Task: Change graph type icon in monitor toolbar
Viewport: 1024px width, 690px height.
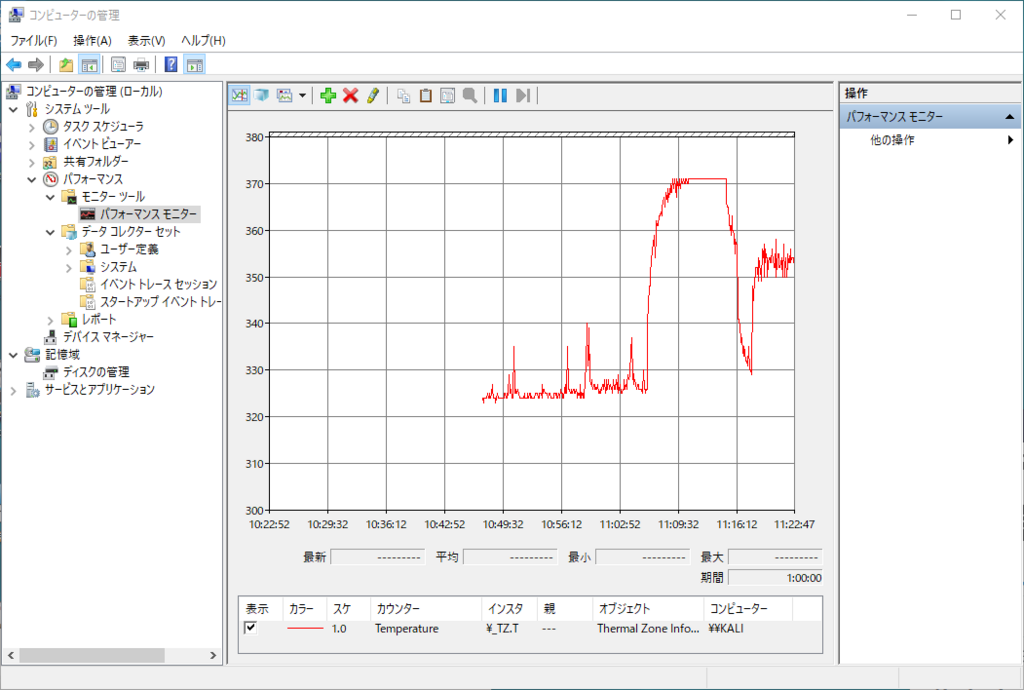Action: pos(285,95)
